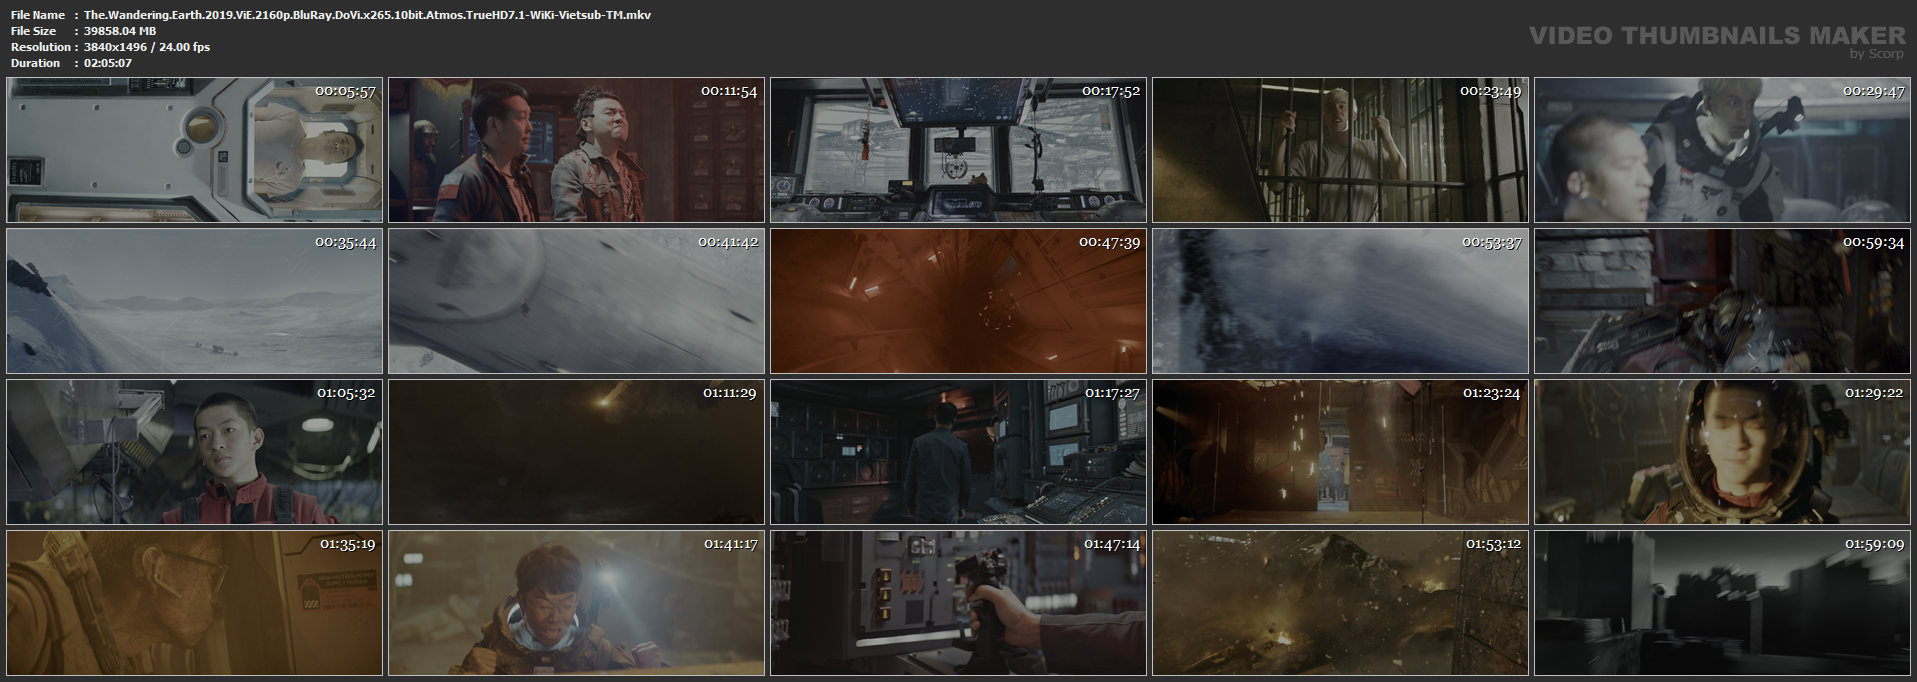Click the mkv file name text
Image resolution: width=1917 pixels, height=682 pixels.
[367, 15]
